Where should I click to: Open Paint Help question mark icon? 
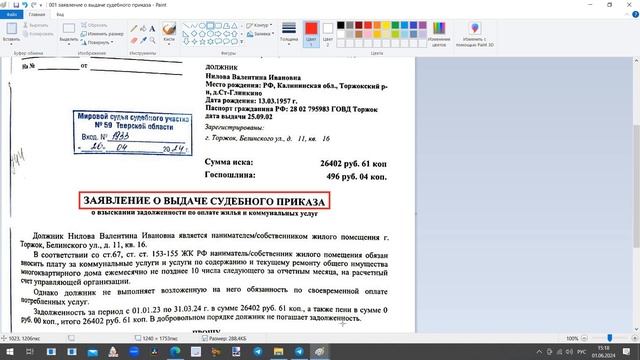(635, 14)
